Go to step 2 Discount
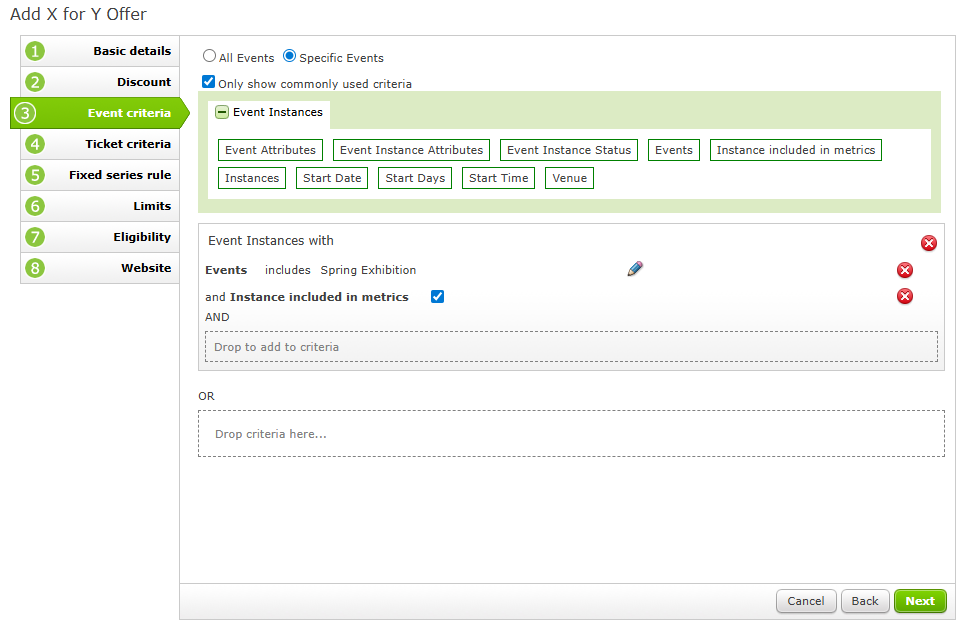Image resolution: width=970 pixels, height=627 pixels. (x=100, y=82)
